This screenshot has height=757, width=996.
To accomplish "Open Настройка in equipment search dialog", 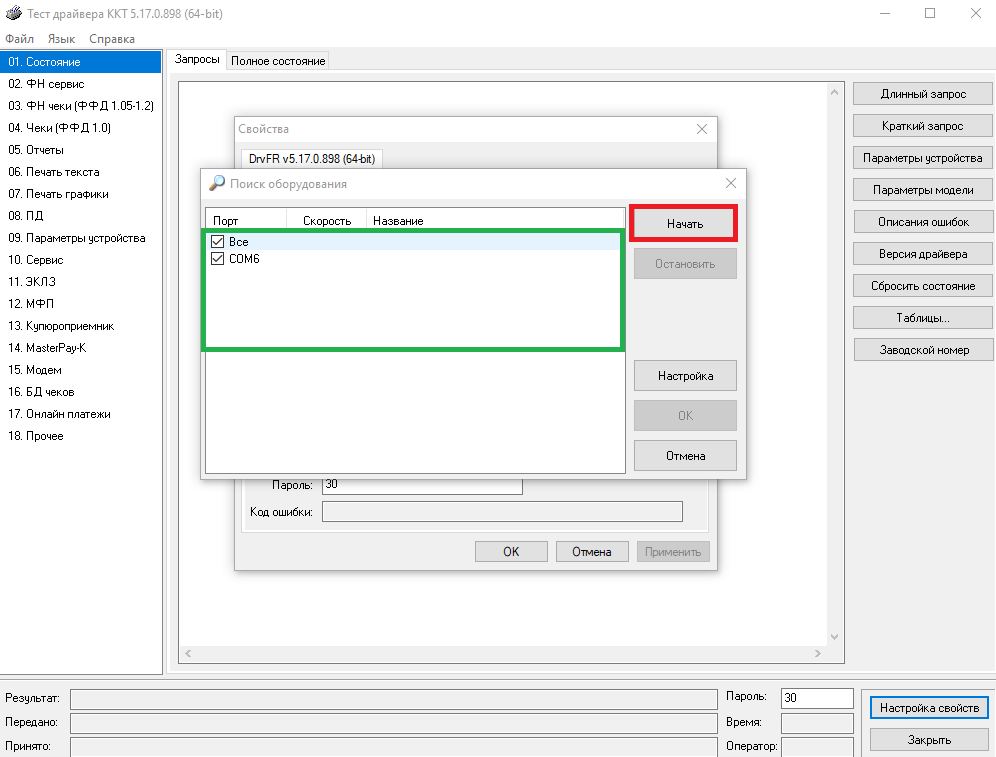I will [685, 376].
